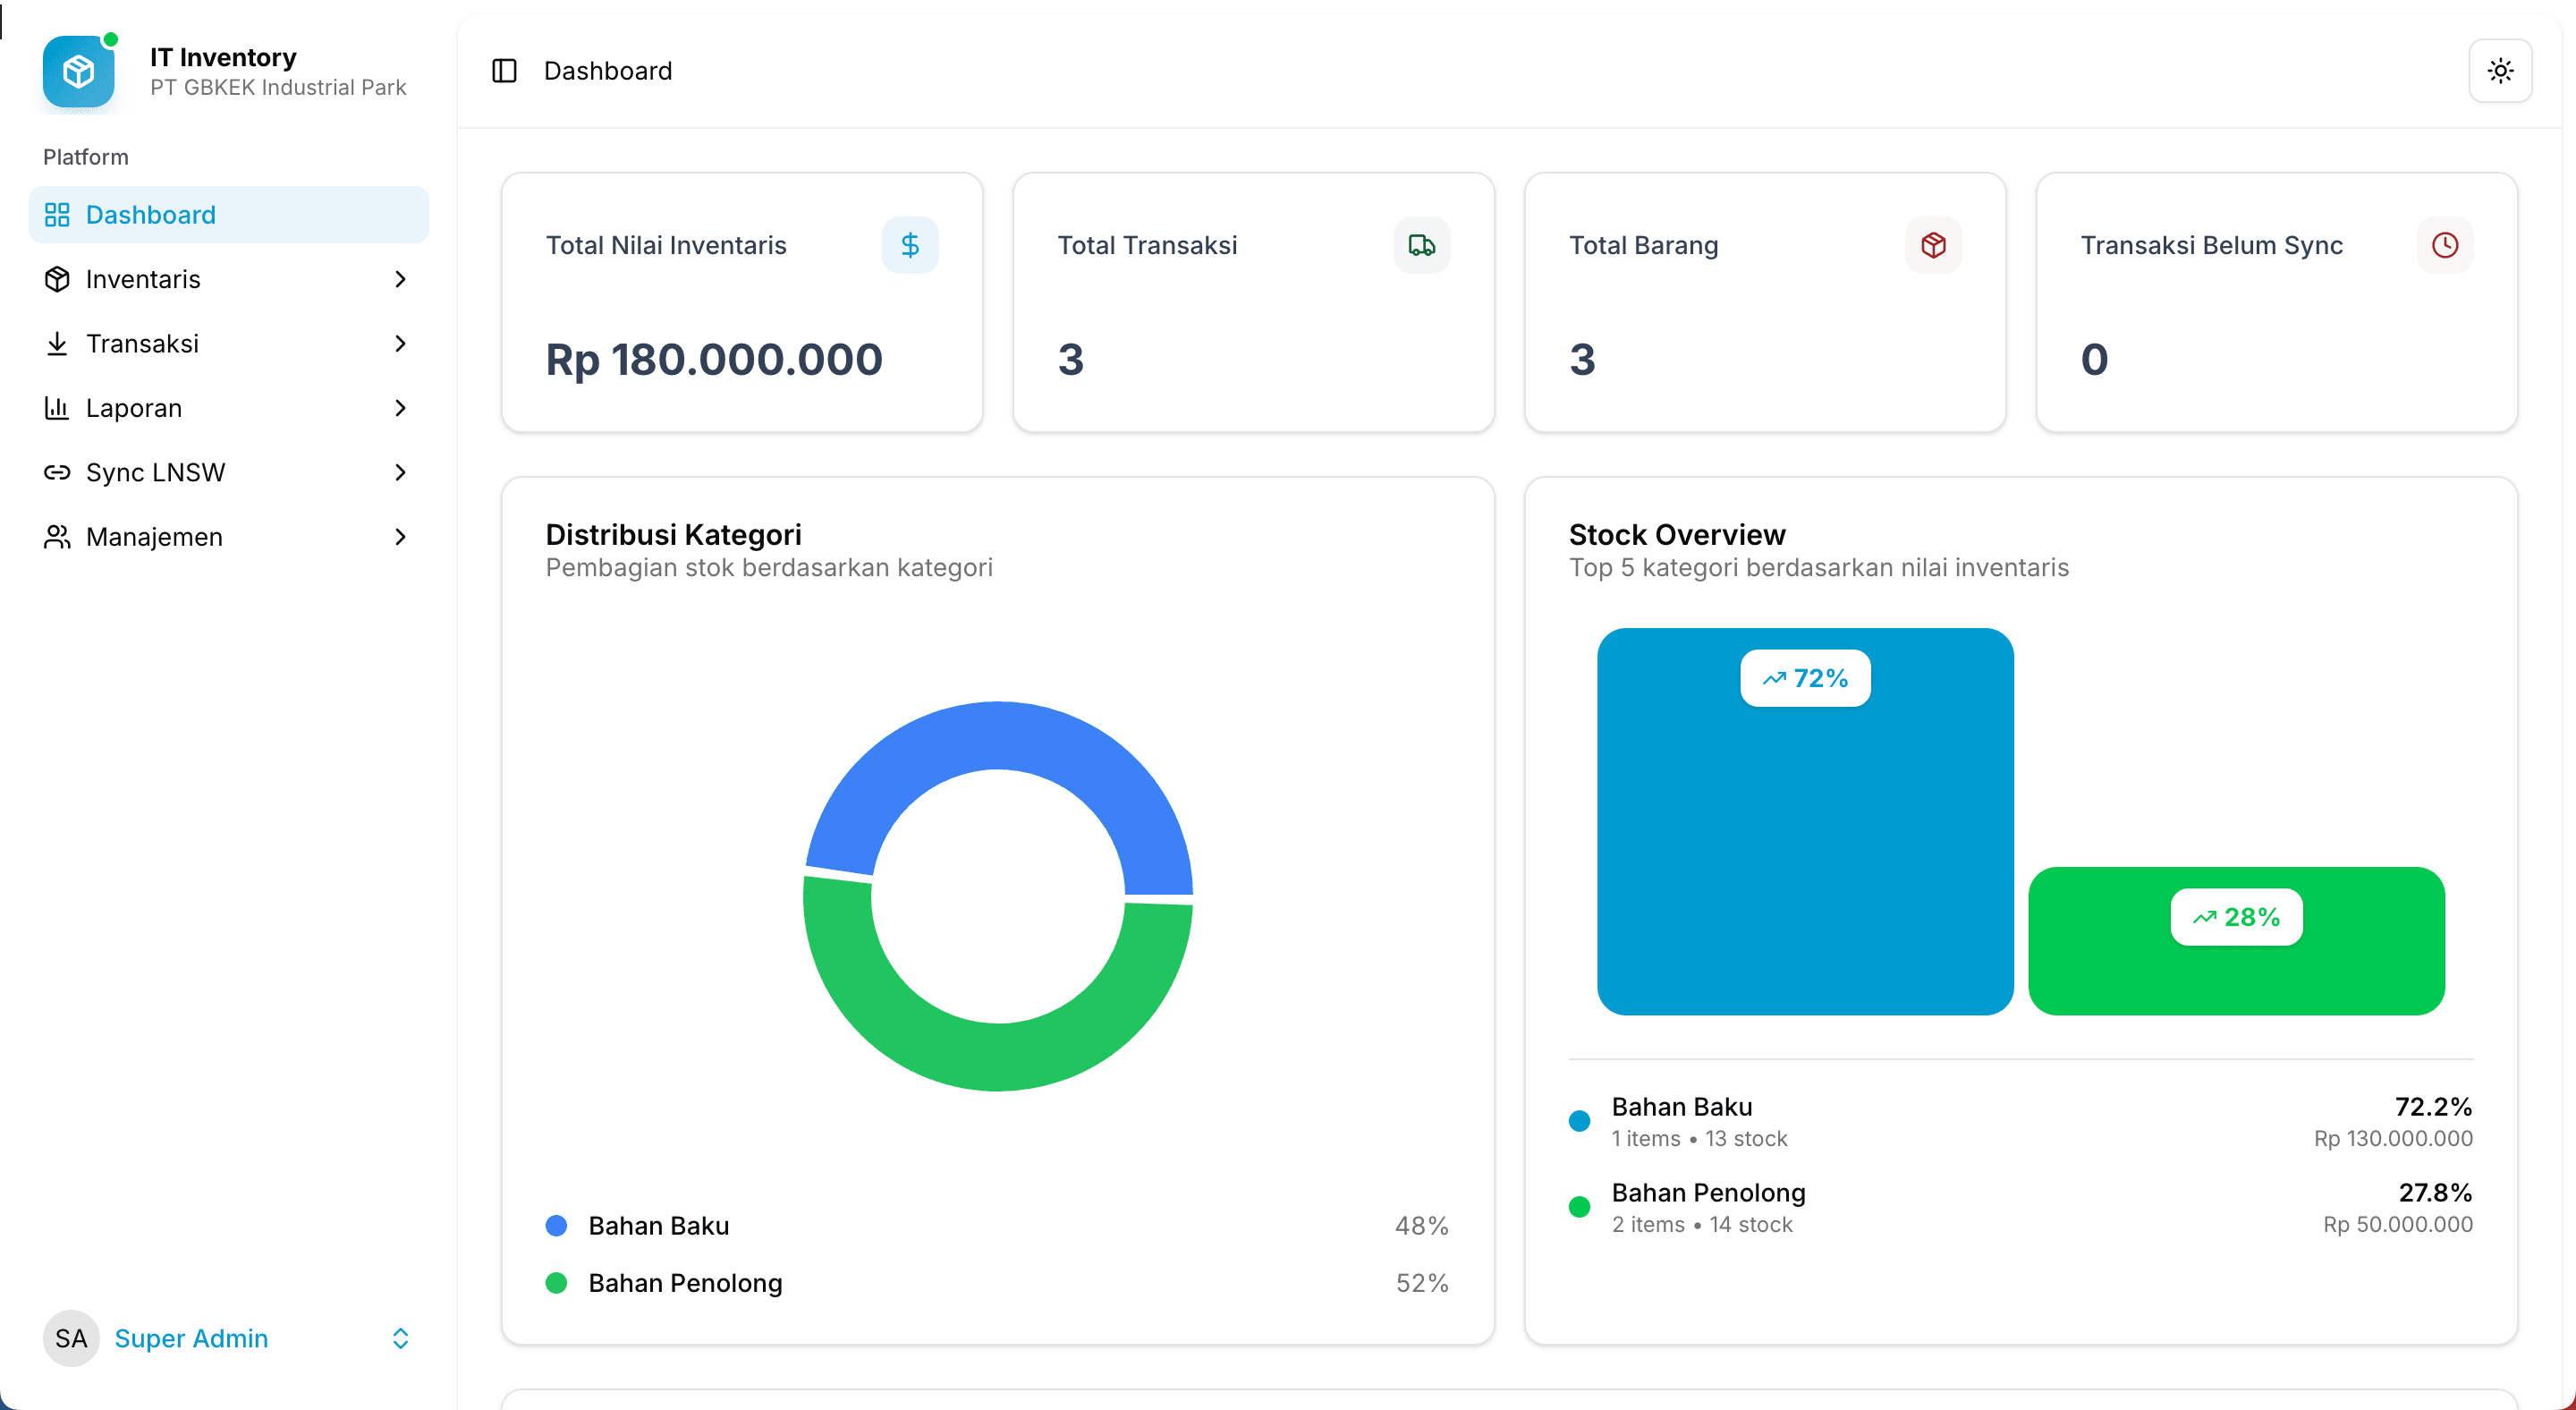Expand the Transaksi chevron
Viewport: 2576px width, 1410px height.
[400, 343]
